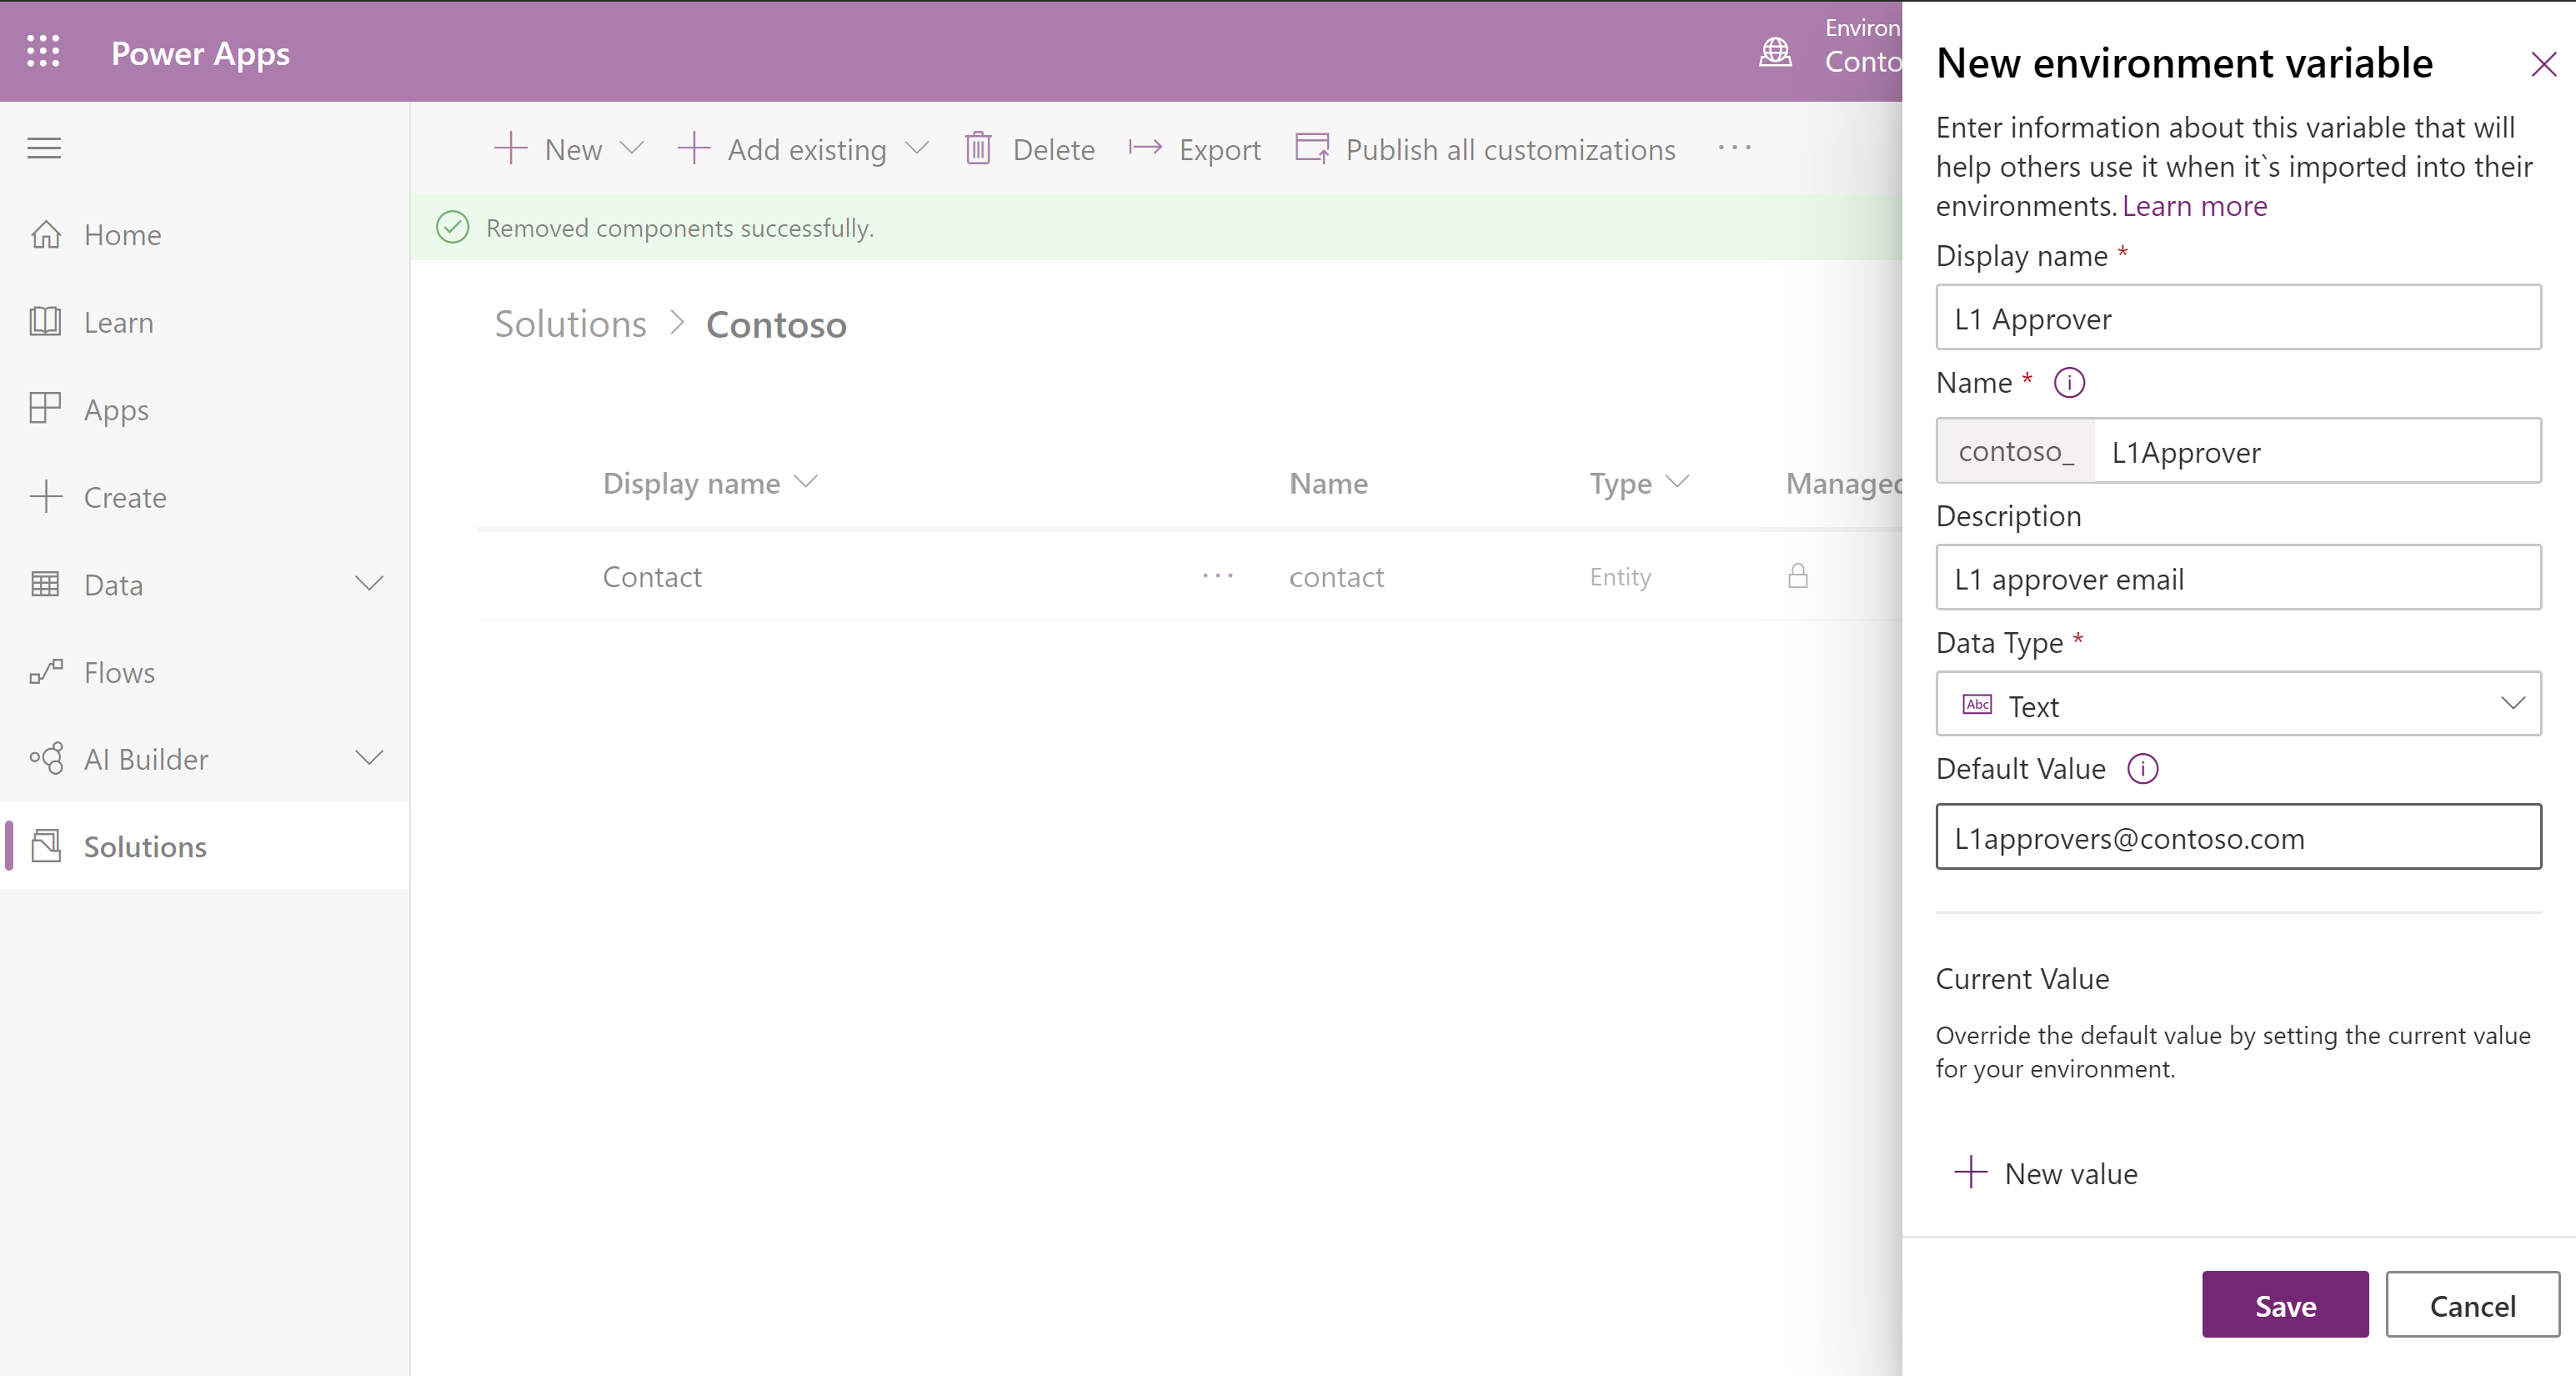
Task: Click the Default Value input field
Action: [2238, 837]
